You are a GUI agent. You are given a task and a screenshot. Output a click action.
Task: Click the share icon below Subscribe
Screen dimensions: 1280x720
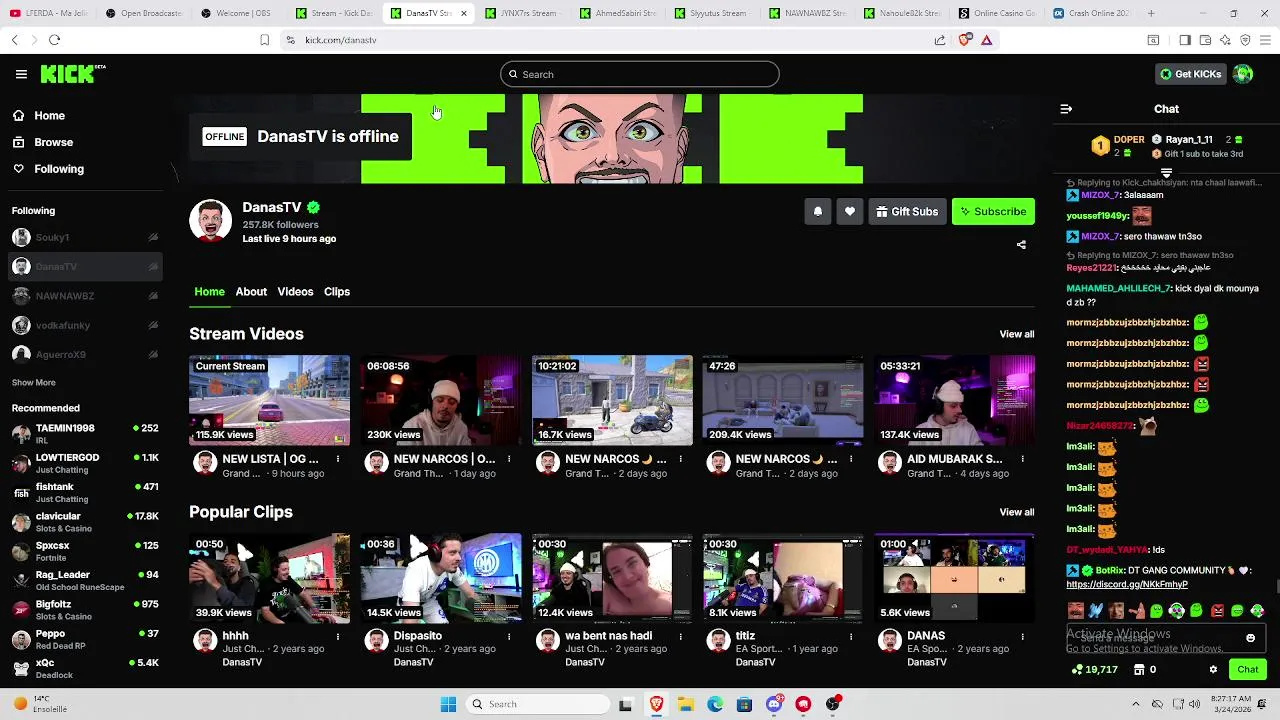(1021, 244)
